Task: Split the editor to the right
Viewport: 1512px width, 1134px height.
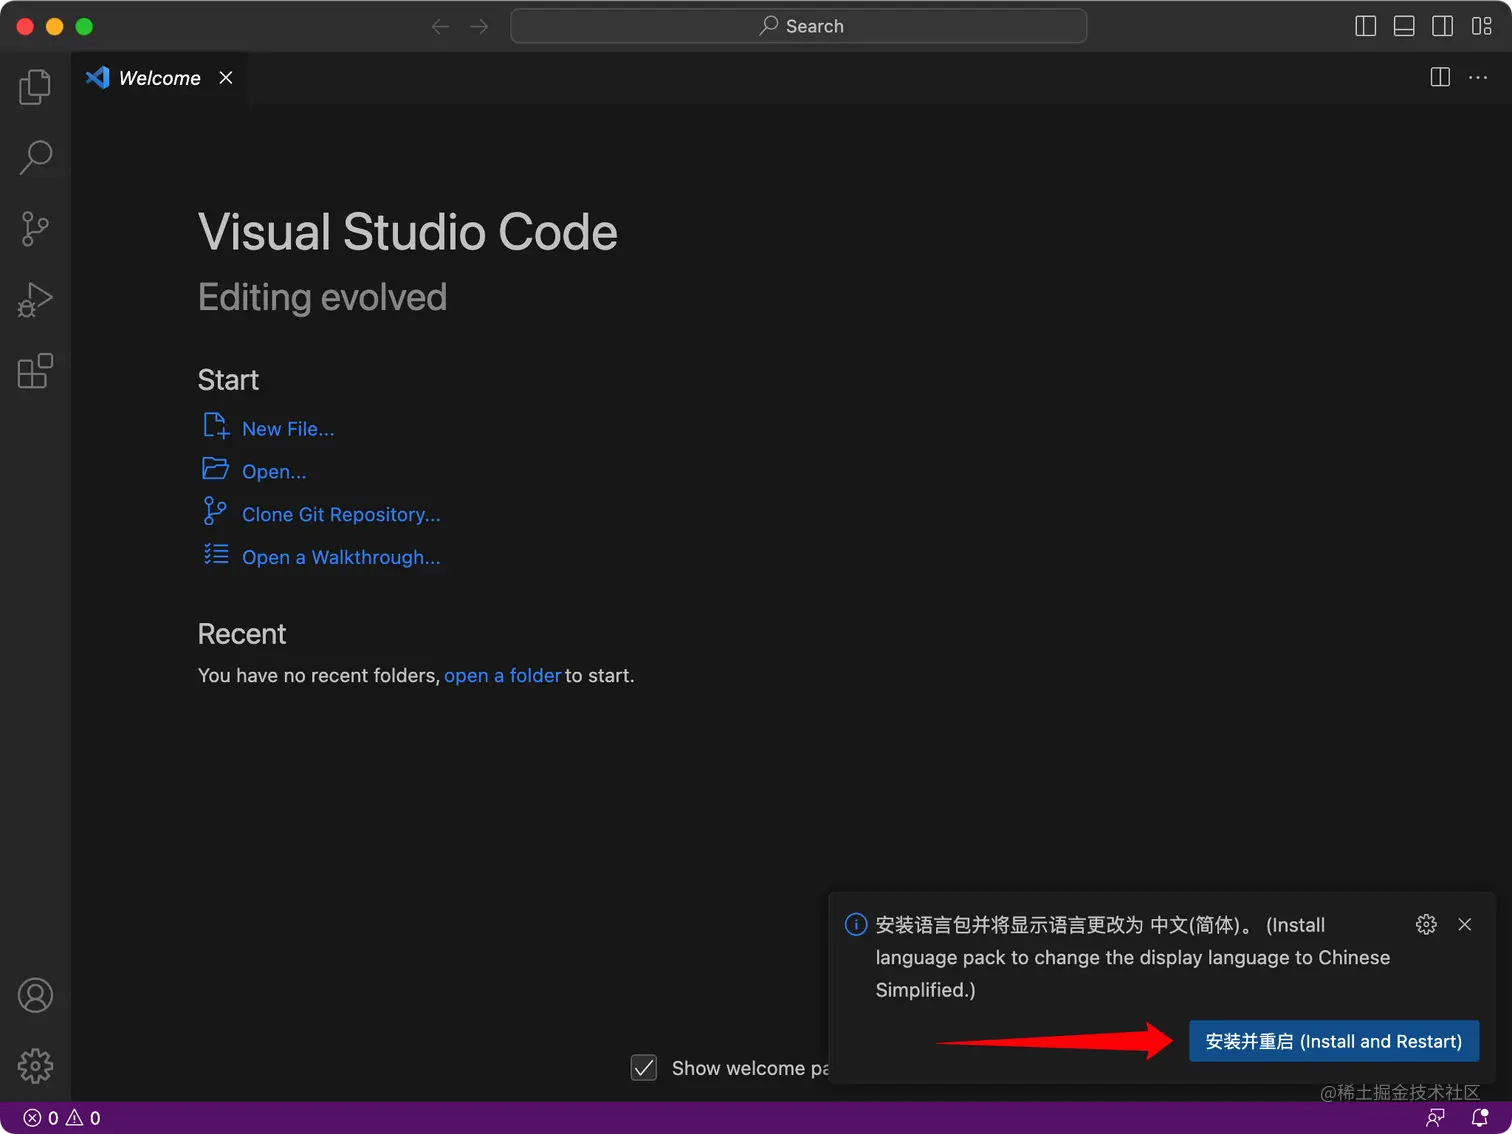Action: click(1440, 77)
